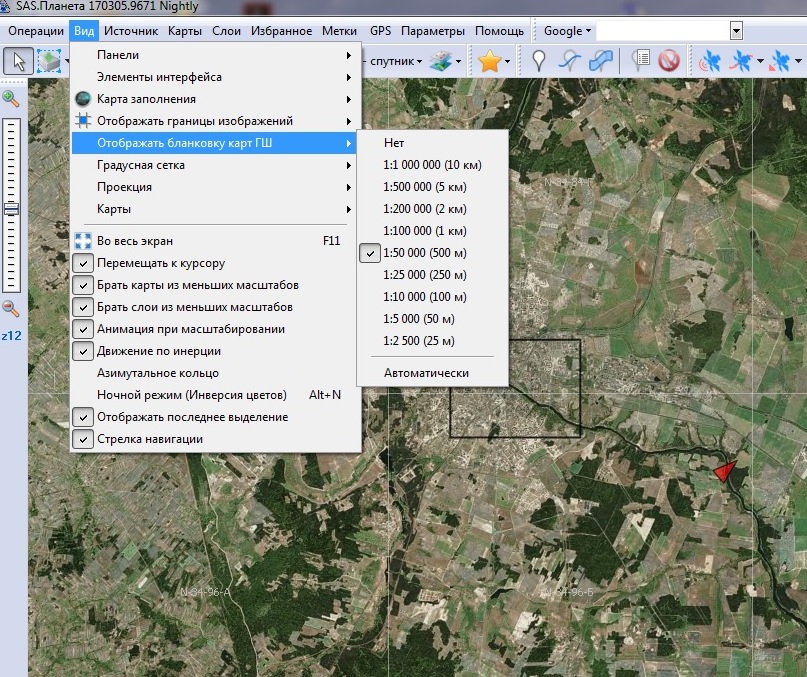Open the Google search provider dropdown
The width and height of the screenshot is (807, 677).
(x=568, y=31)
